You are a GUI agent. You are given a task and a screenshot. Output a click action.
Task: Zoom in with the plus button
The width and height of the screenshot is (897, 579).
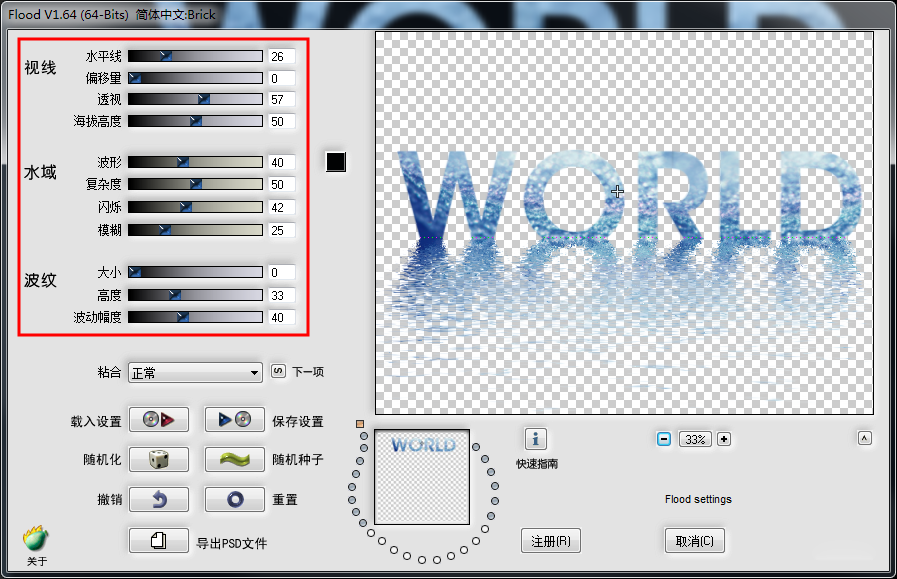point(724,439)
